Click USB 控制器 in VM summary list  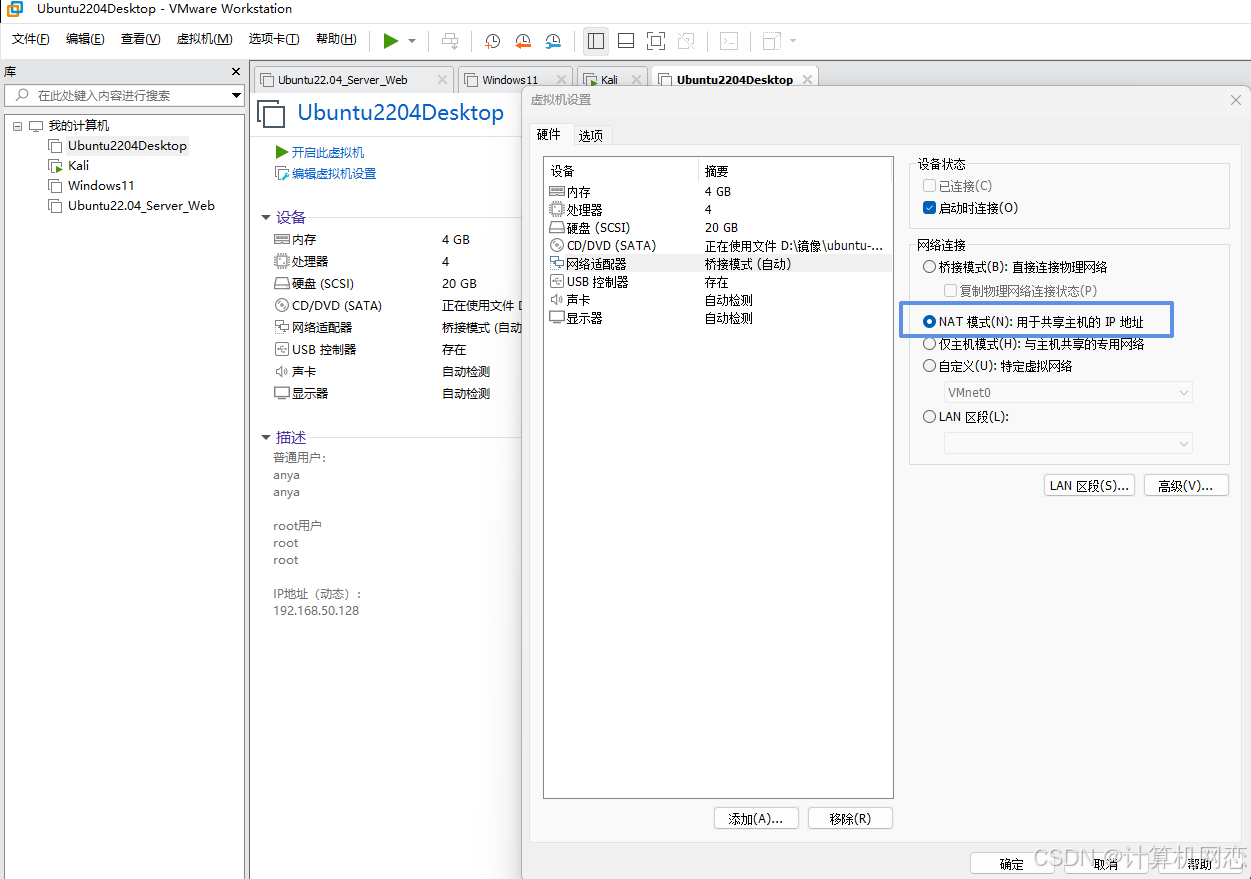pos(324,349)
